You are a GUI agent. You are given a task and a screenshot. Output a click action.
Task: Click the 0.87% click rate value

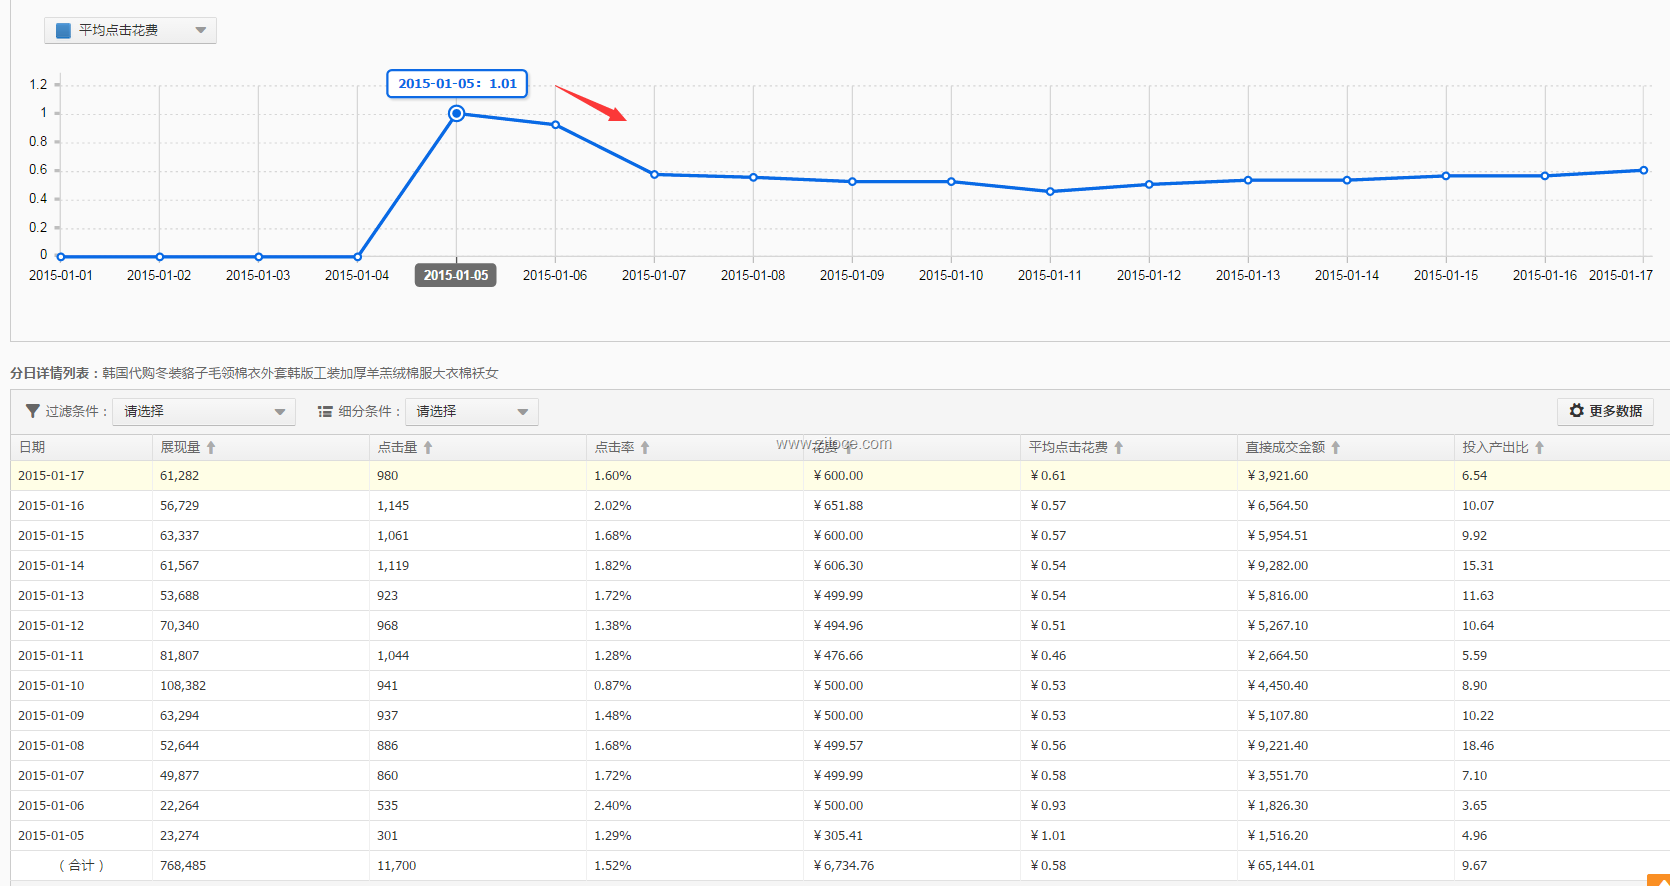pos(613,686)
